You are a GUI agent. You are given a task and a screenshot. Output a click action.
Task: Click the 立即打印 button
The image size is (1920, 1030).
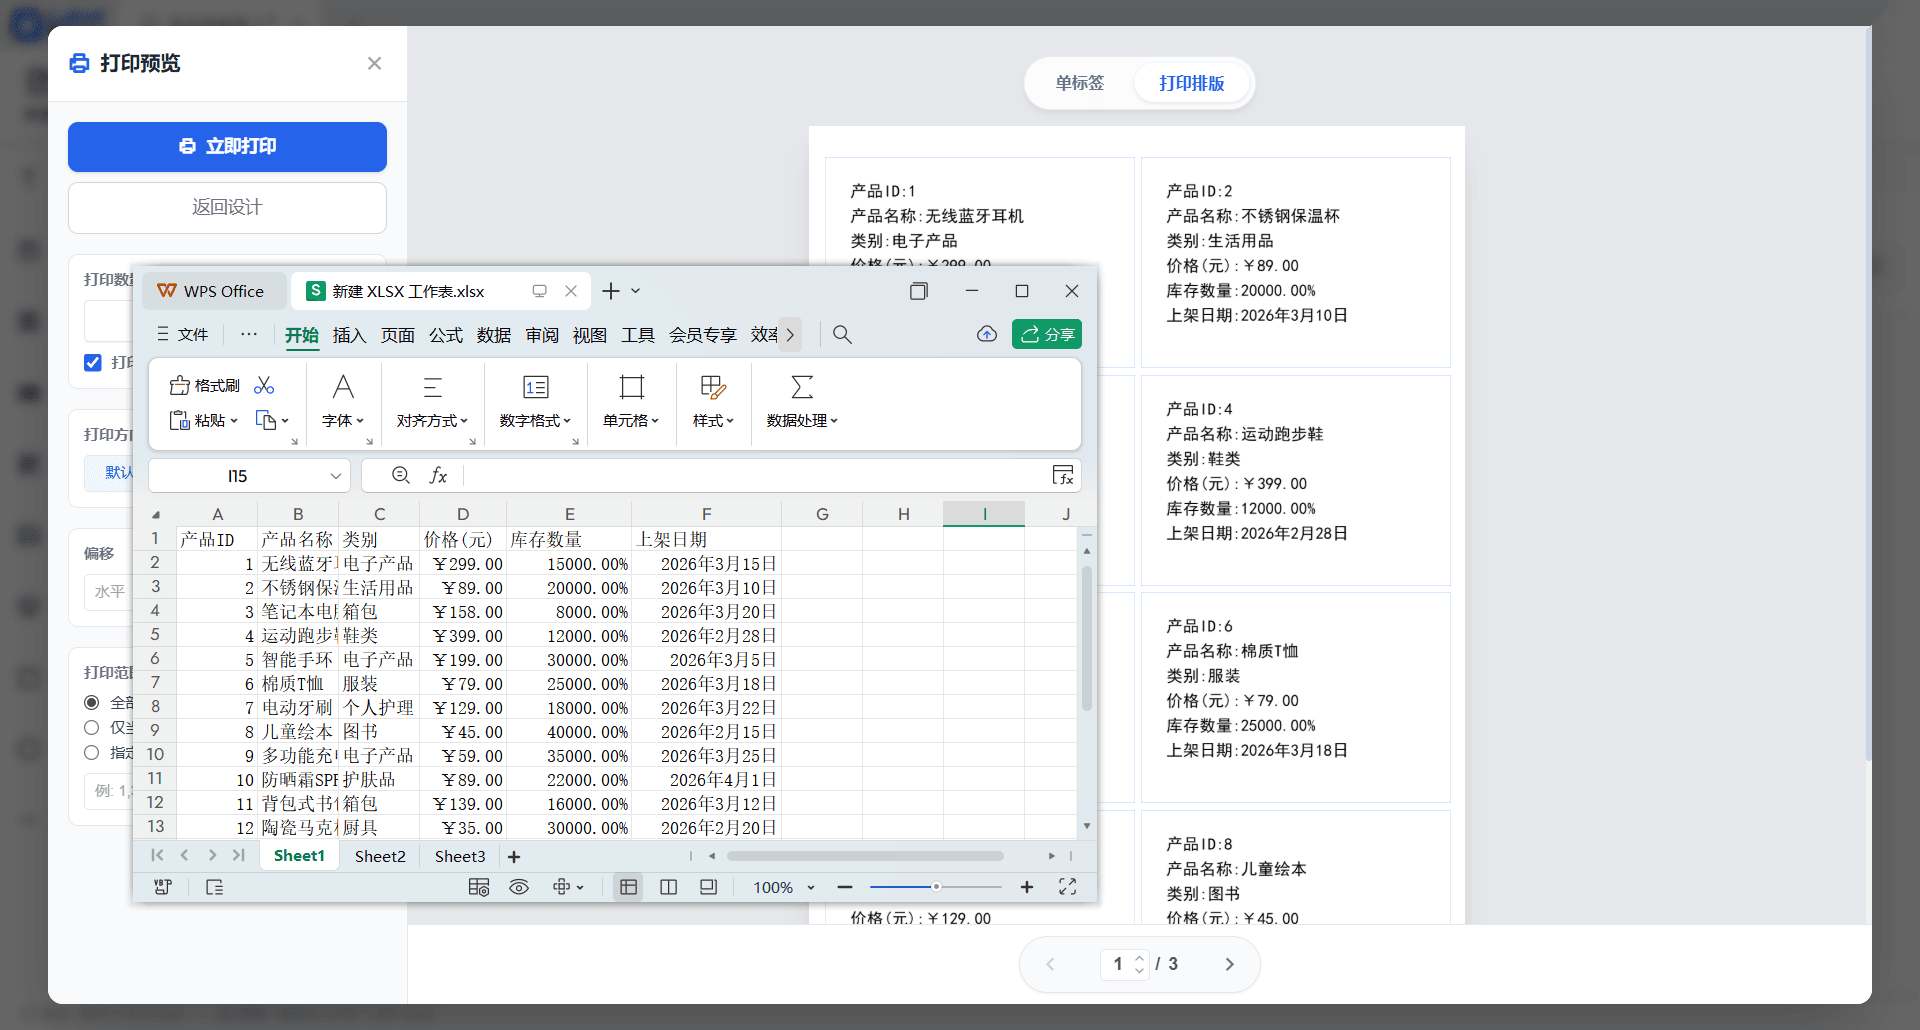point(227,146)
